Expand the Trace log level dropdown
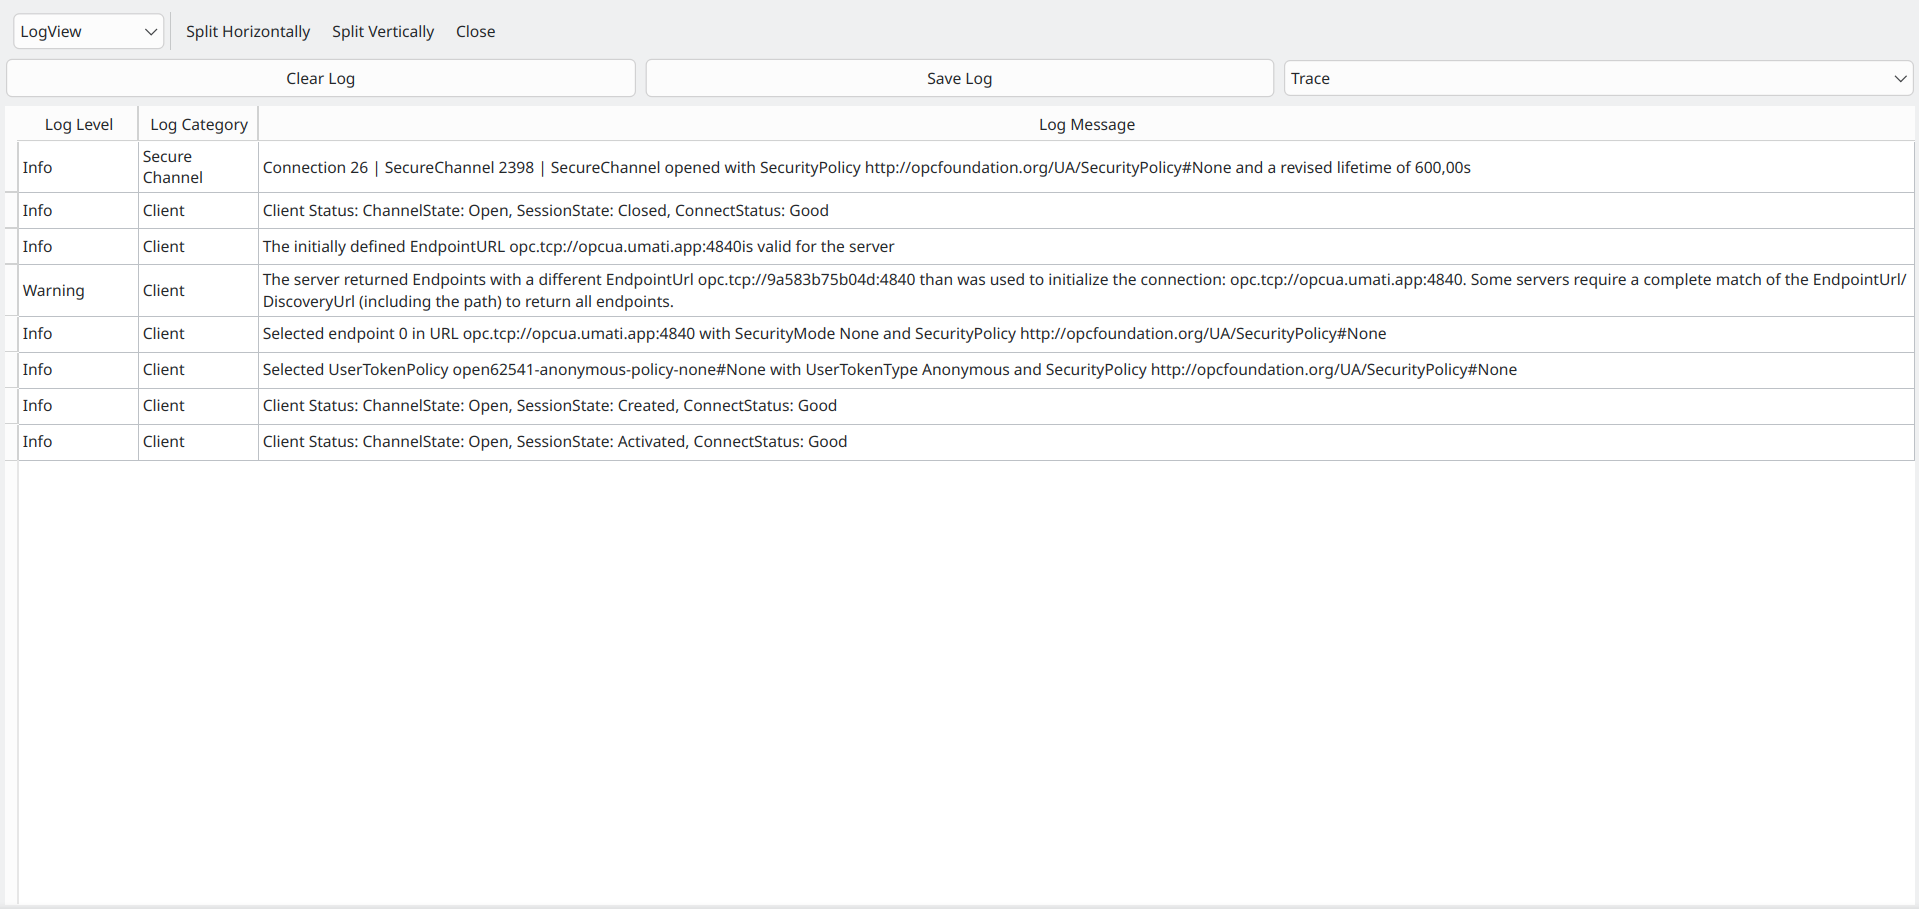The width and height of the screenshot is (1919, 909). pyautogui.click(x=1597, y=79)
